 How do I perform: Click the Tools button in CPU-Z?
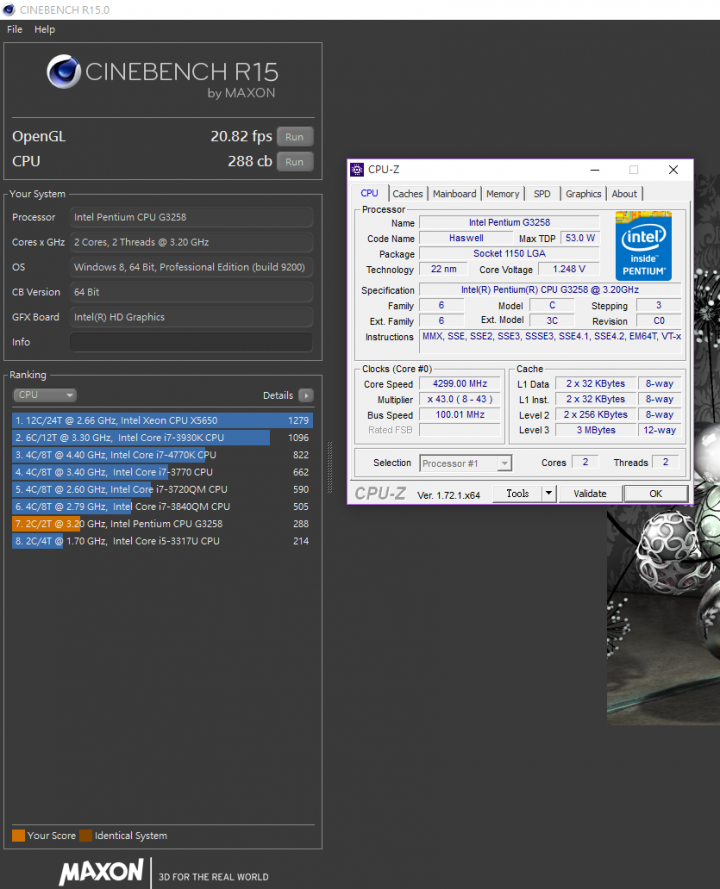pos(517,494)
